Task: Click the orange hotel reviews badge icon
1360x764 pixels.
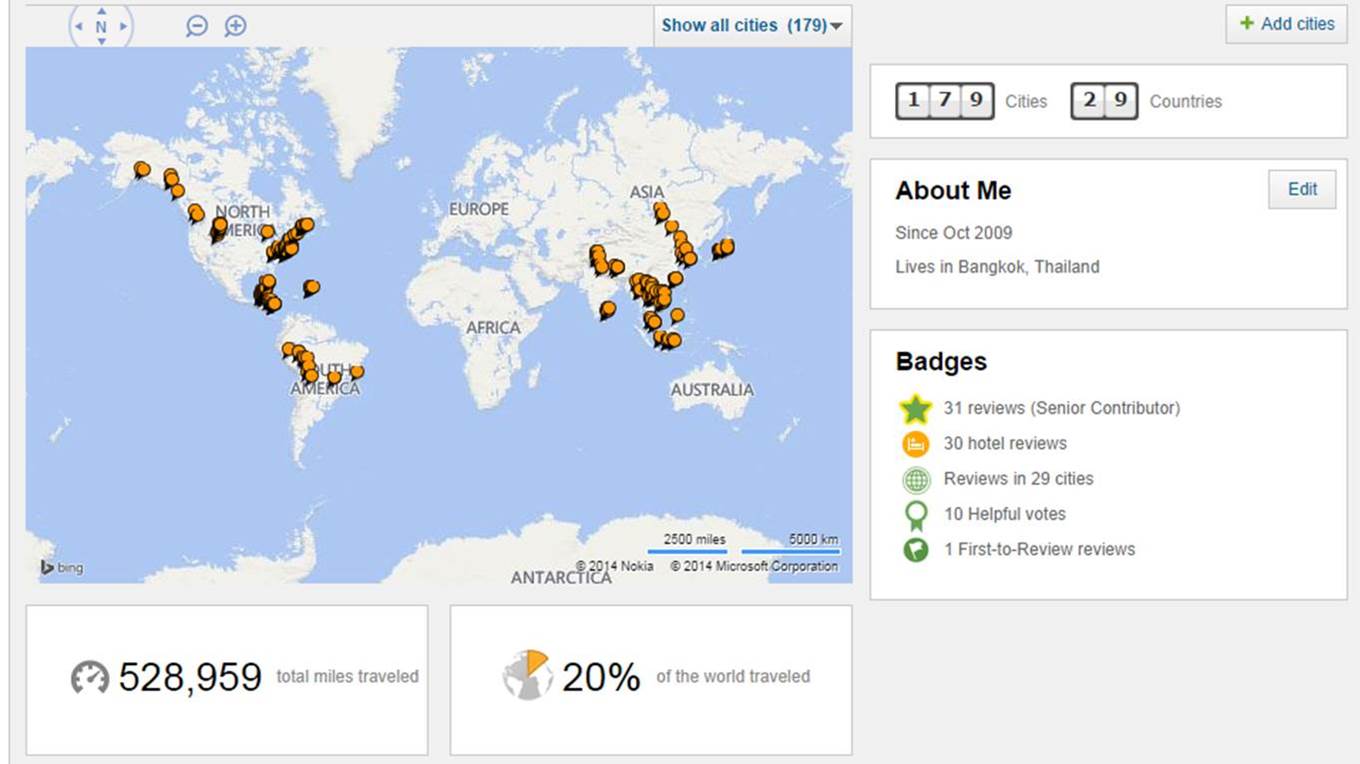Action: point(916,444)
